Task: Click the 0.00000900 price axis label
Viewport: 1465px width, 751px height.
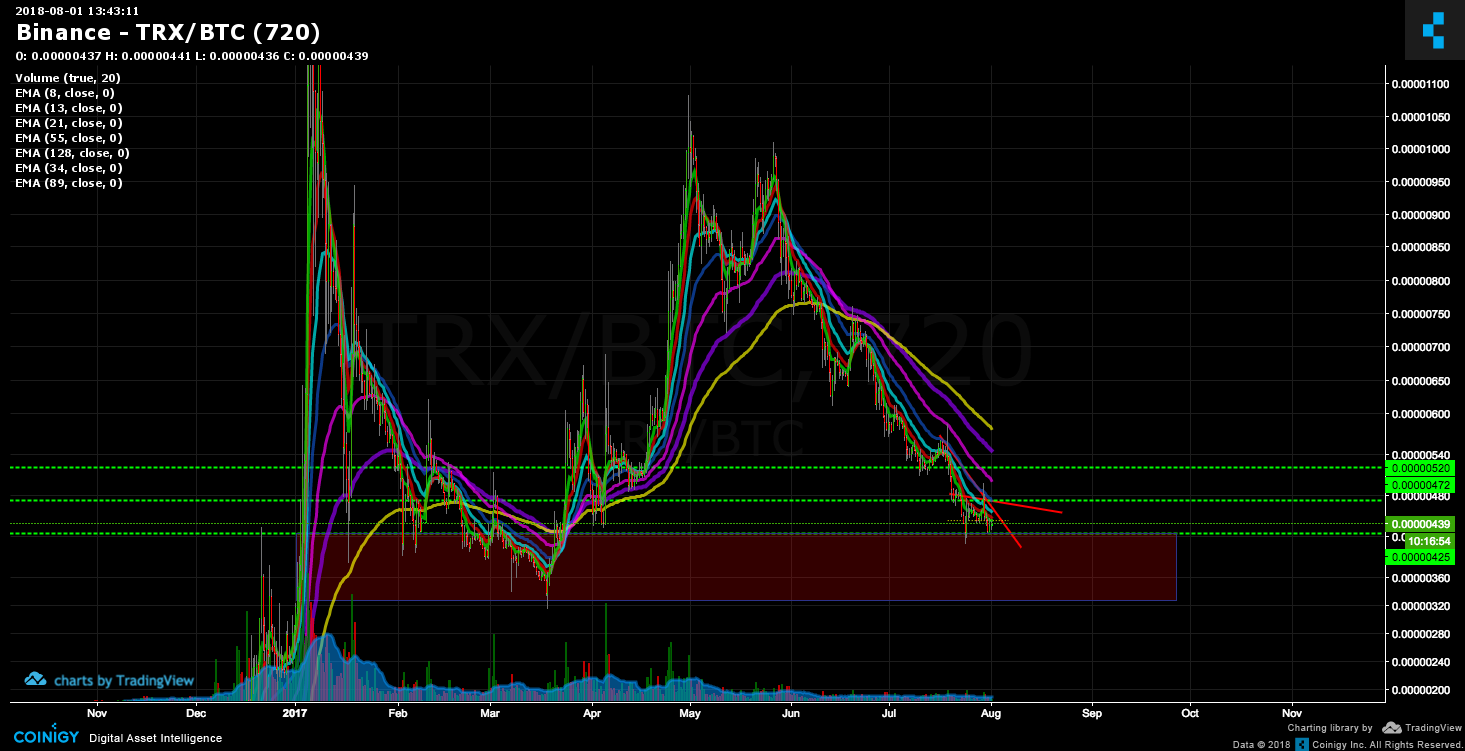Action: (1420, 216)
